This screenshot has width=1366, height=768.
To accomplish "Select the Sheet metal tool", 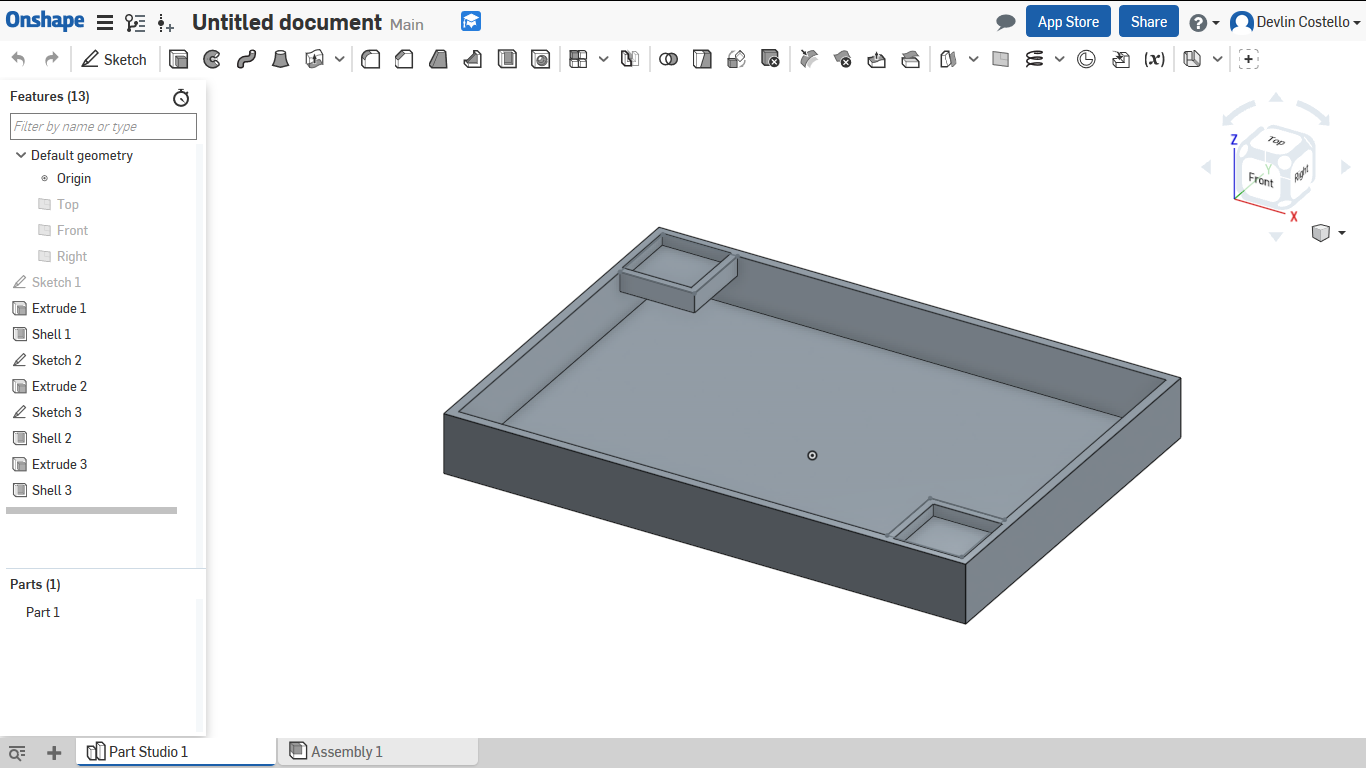I will point(1192,60).
